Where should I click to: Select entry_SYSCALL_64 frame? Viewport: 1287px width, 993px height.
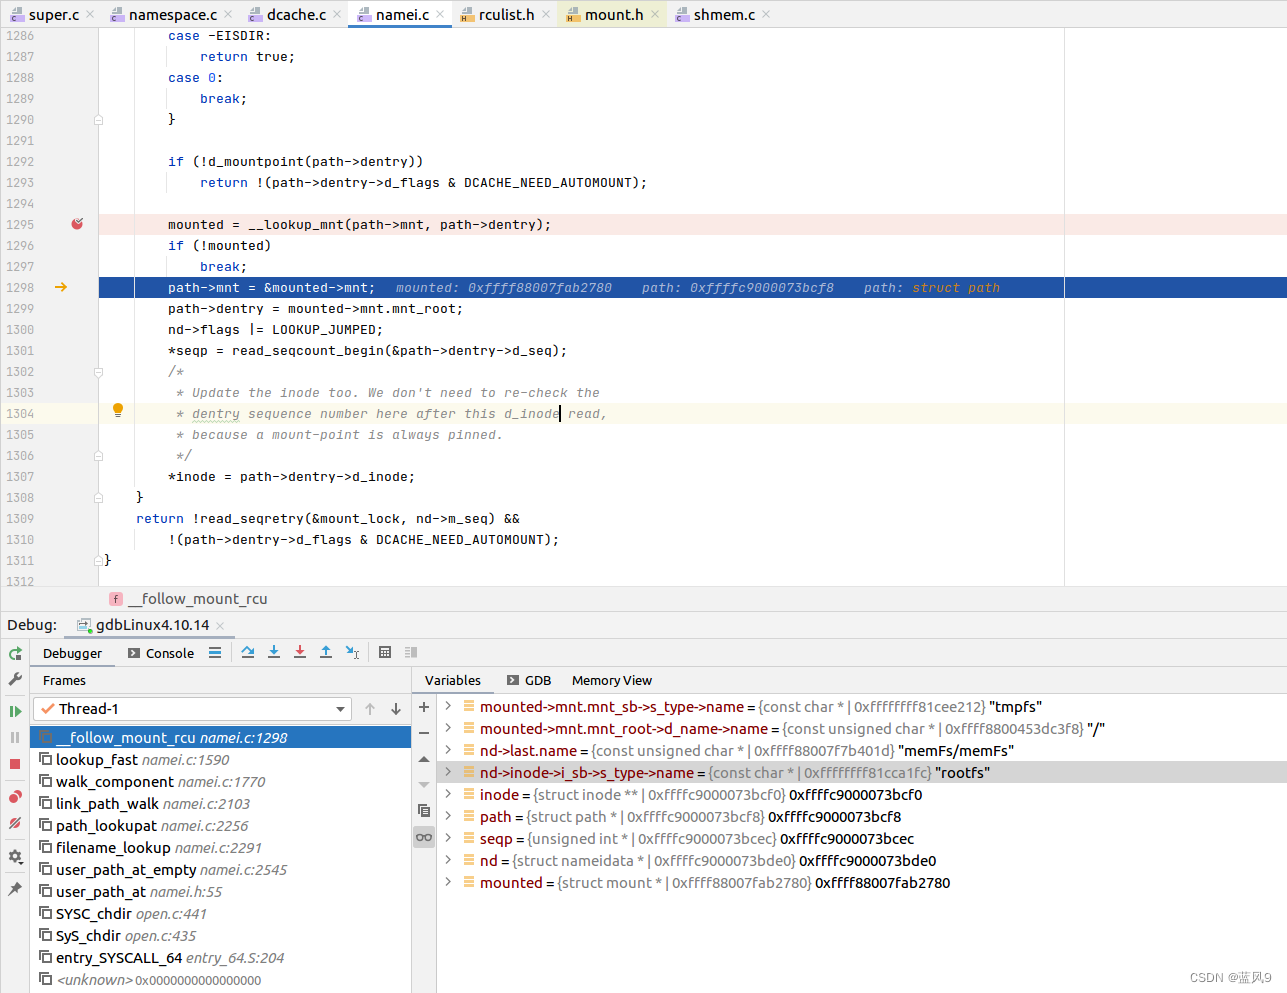(221, 957)
